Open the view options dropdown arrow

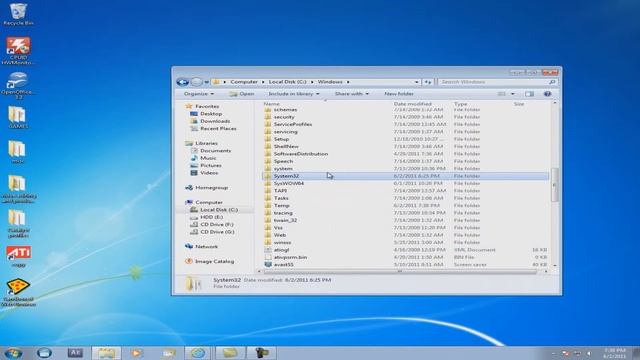(513, 94)
